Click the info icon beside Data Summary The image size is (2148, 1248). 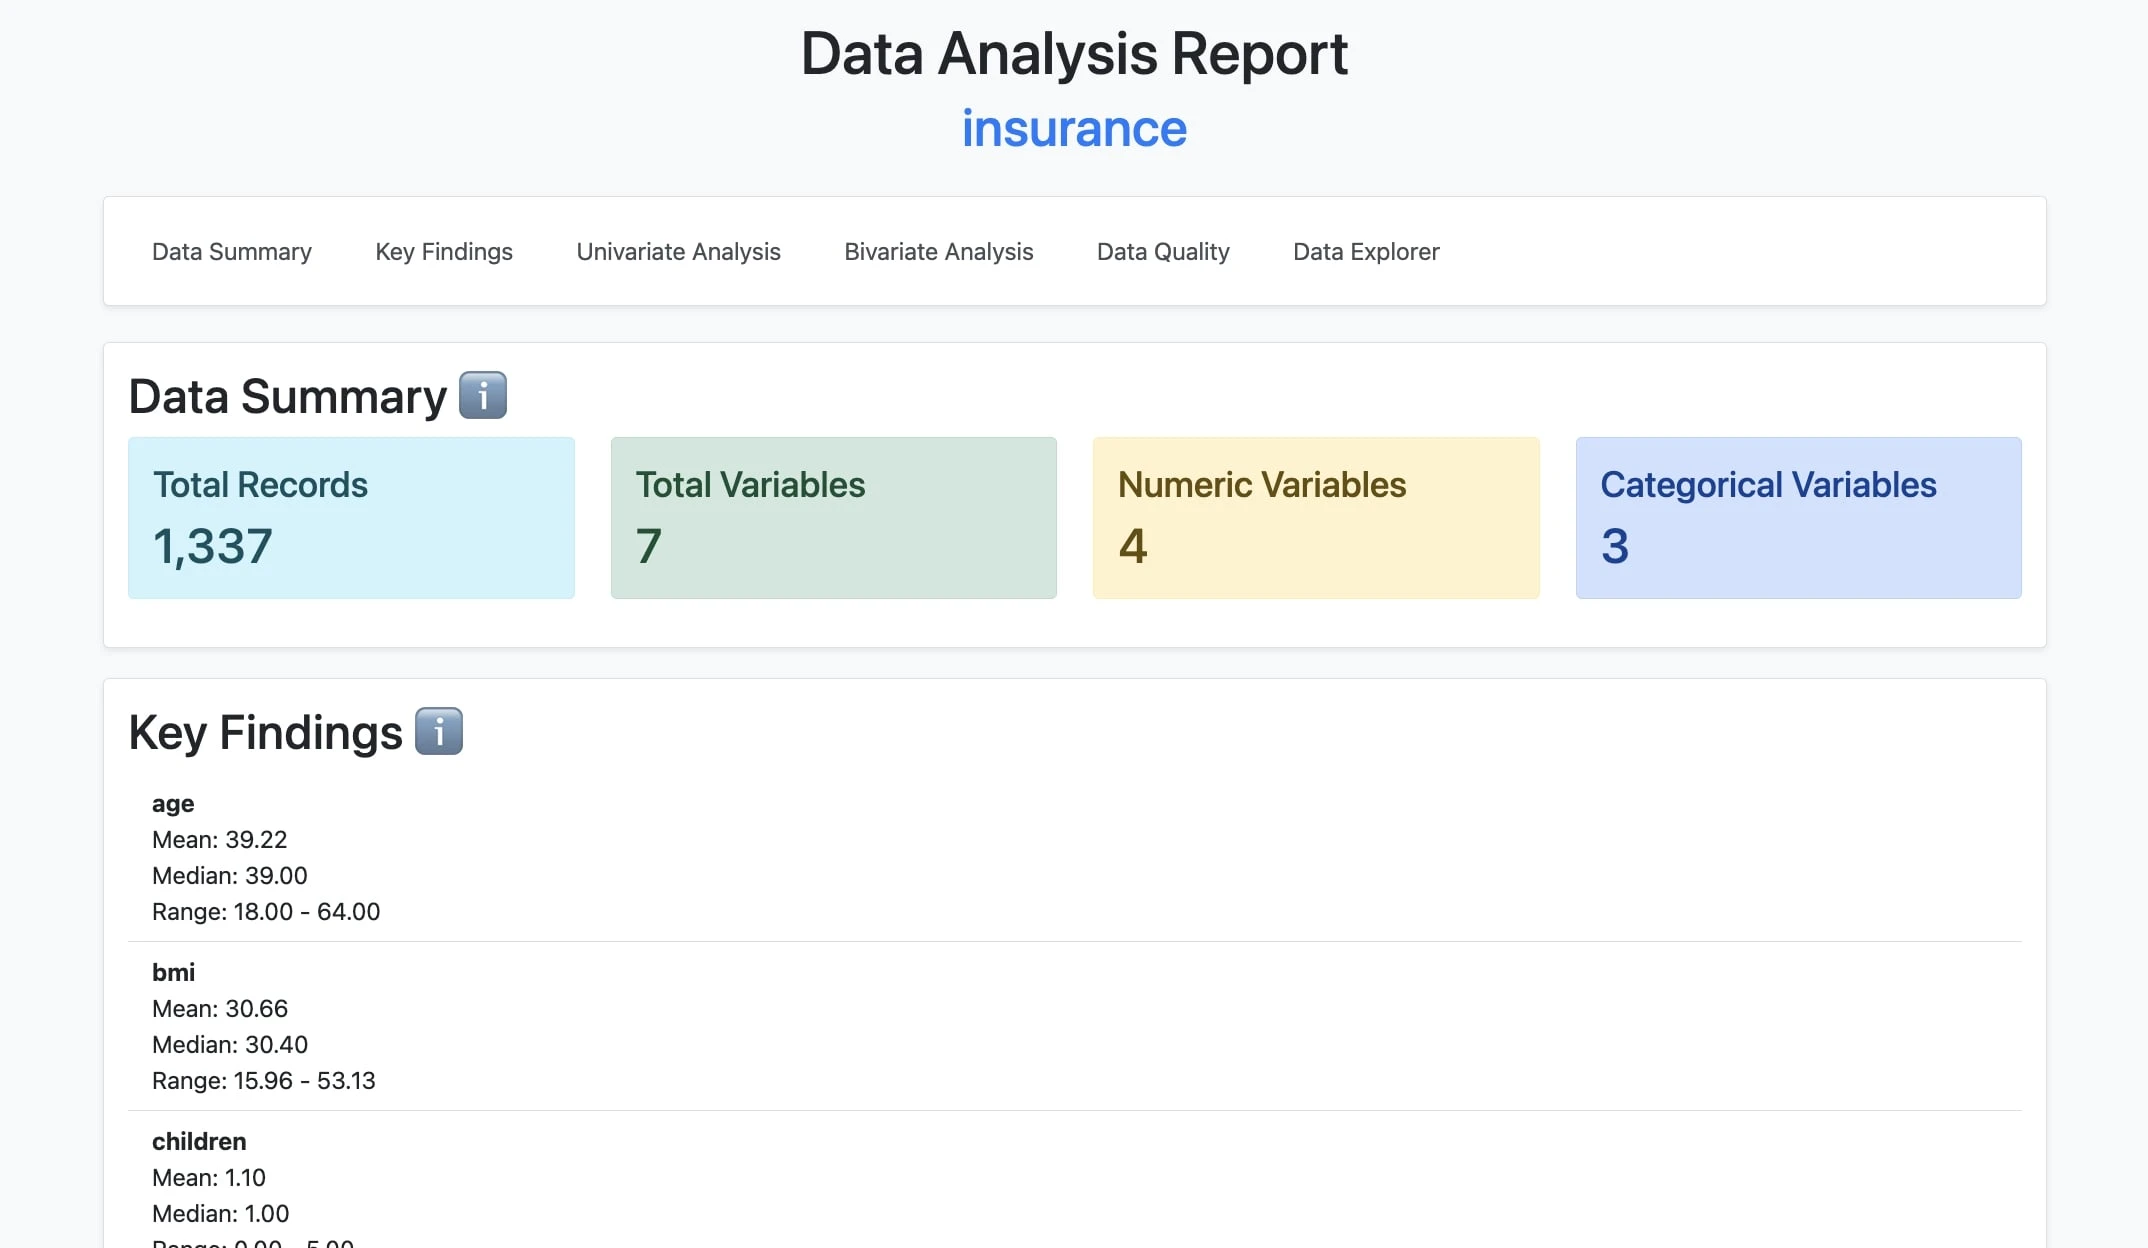click(x=482, y=395)
